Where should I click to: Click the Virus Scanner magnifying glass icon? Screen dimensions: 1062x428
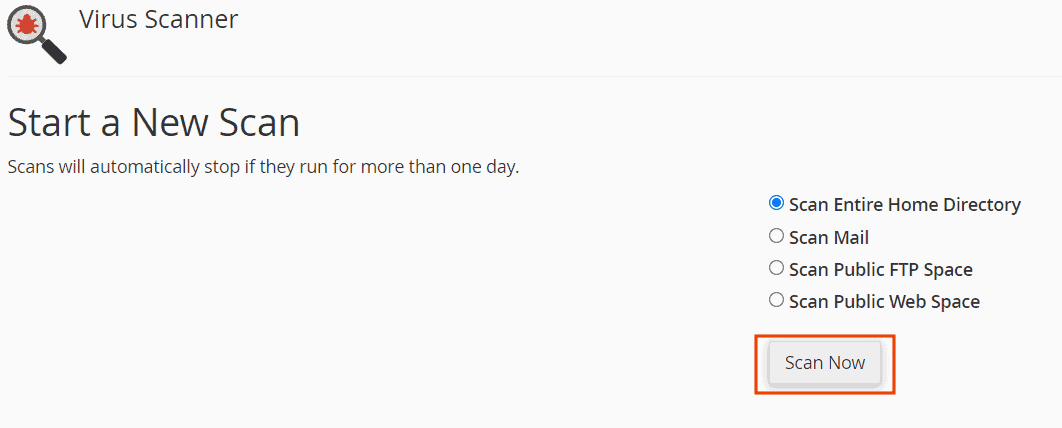tap(36, 31)
